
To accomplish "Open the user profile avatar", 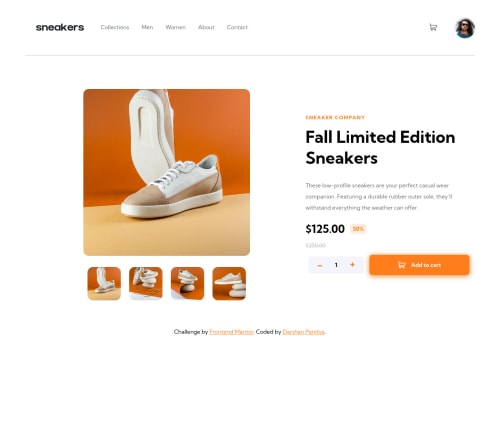I will (465, 28).
